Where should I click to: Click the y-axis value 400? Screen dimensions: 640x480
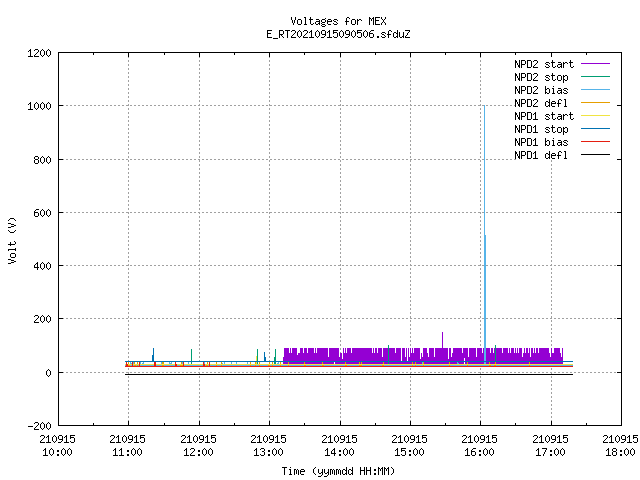click(x=42, y=266)
